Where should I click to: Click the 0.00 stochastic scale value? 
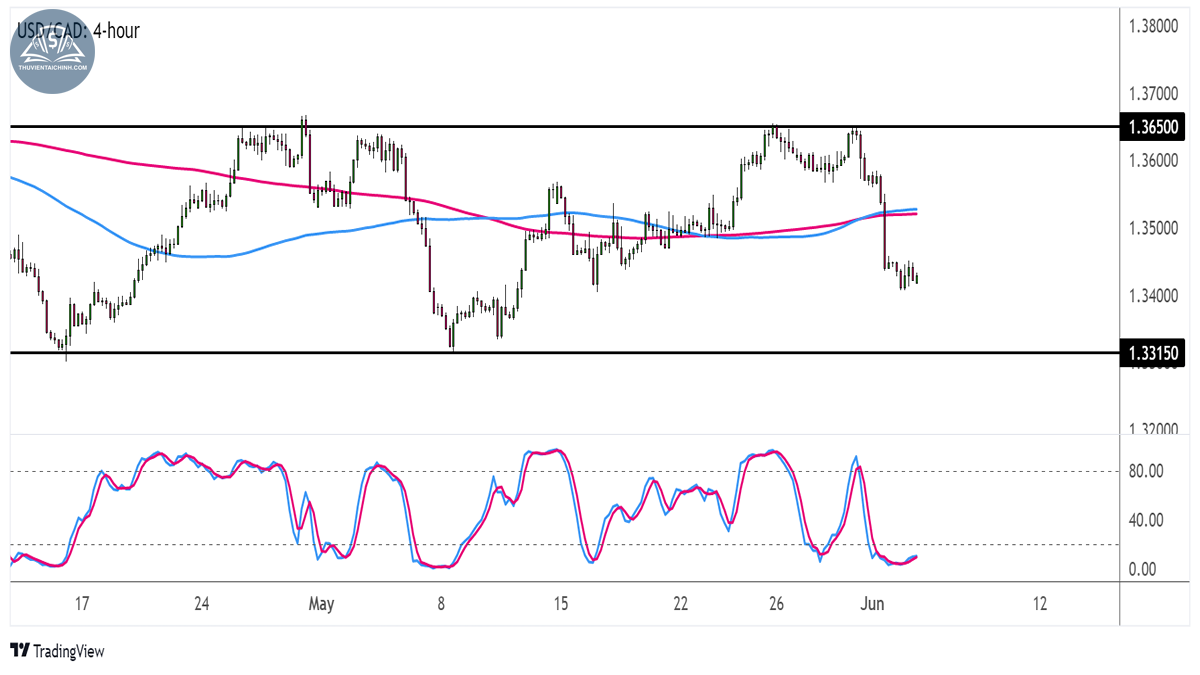point(1141,569)
